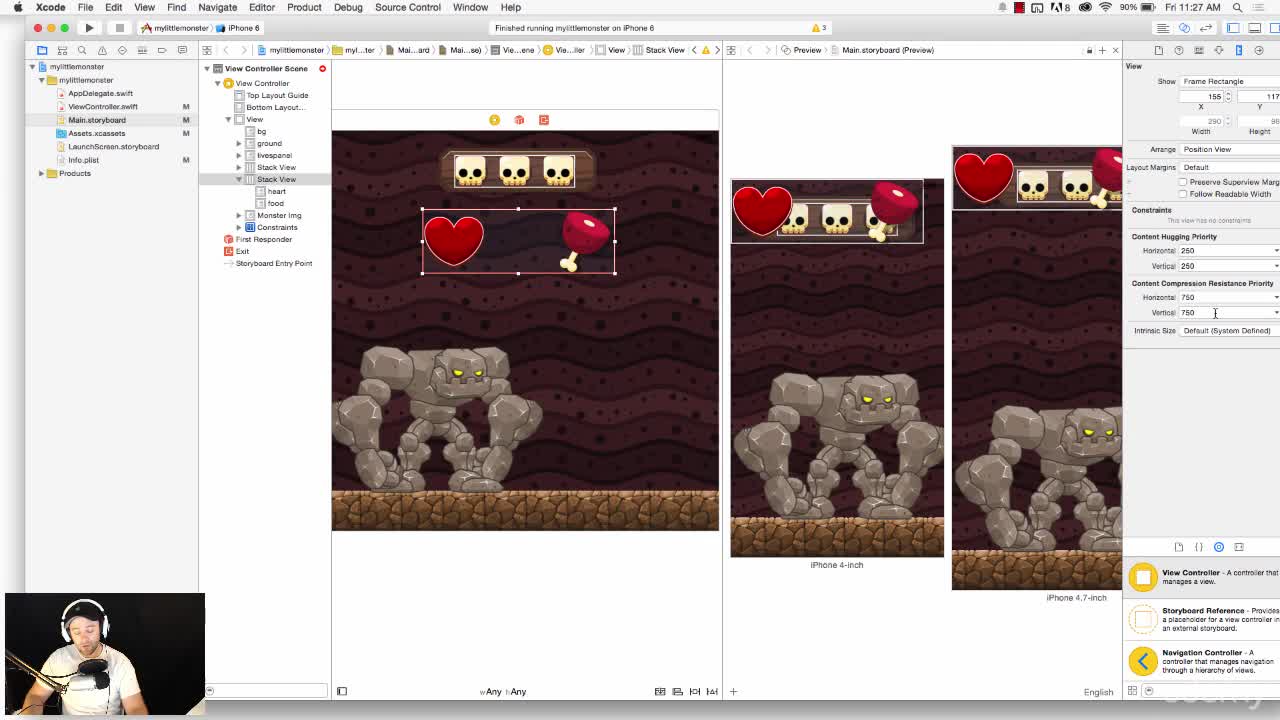Click the X position stepper
The width and height of the screenshot is (1280, 720).
coord(1227,97)
